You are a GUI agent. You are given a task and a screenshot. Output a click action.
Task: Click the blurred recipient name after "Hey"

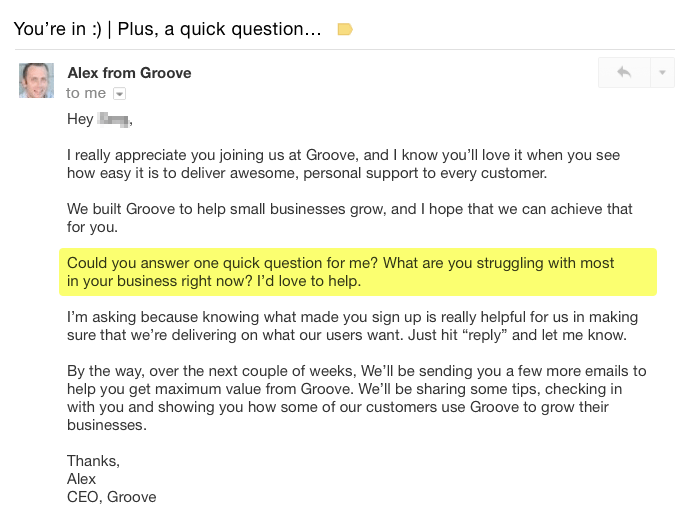coord(113,119)
